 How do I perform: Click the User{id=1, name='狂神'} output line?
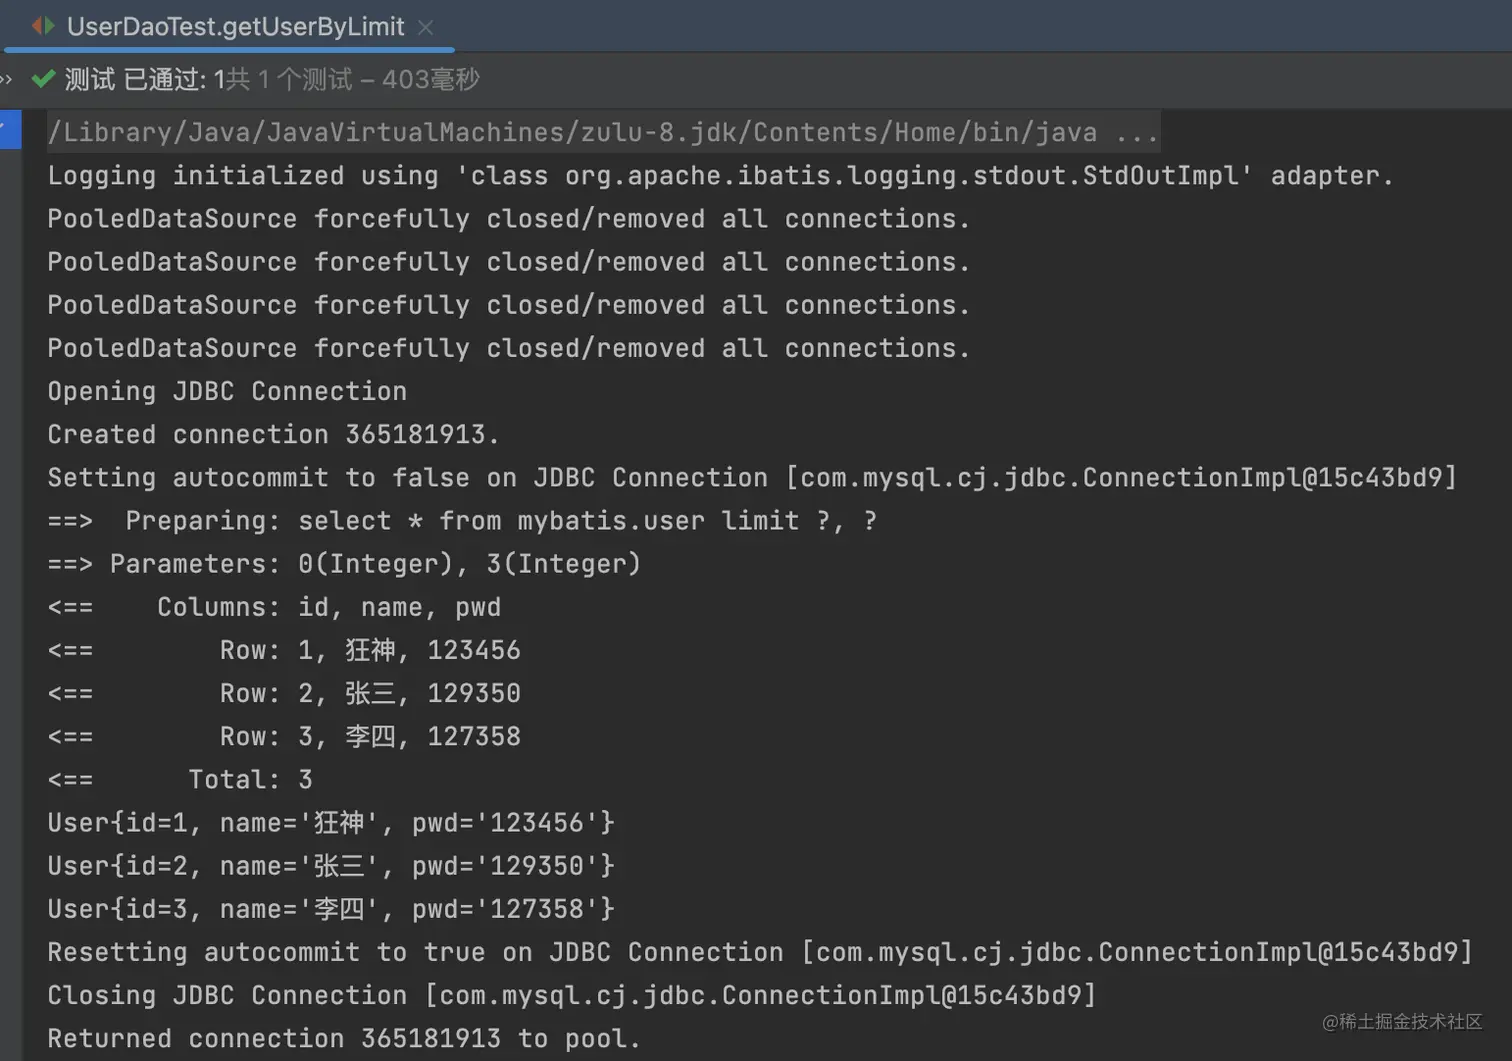click(x=331, y=822)
